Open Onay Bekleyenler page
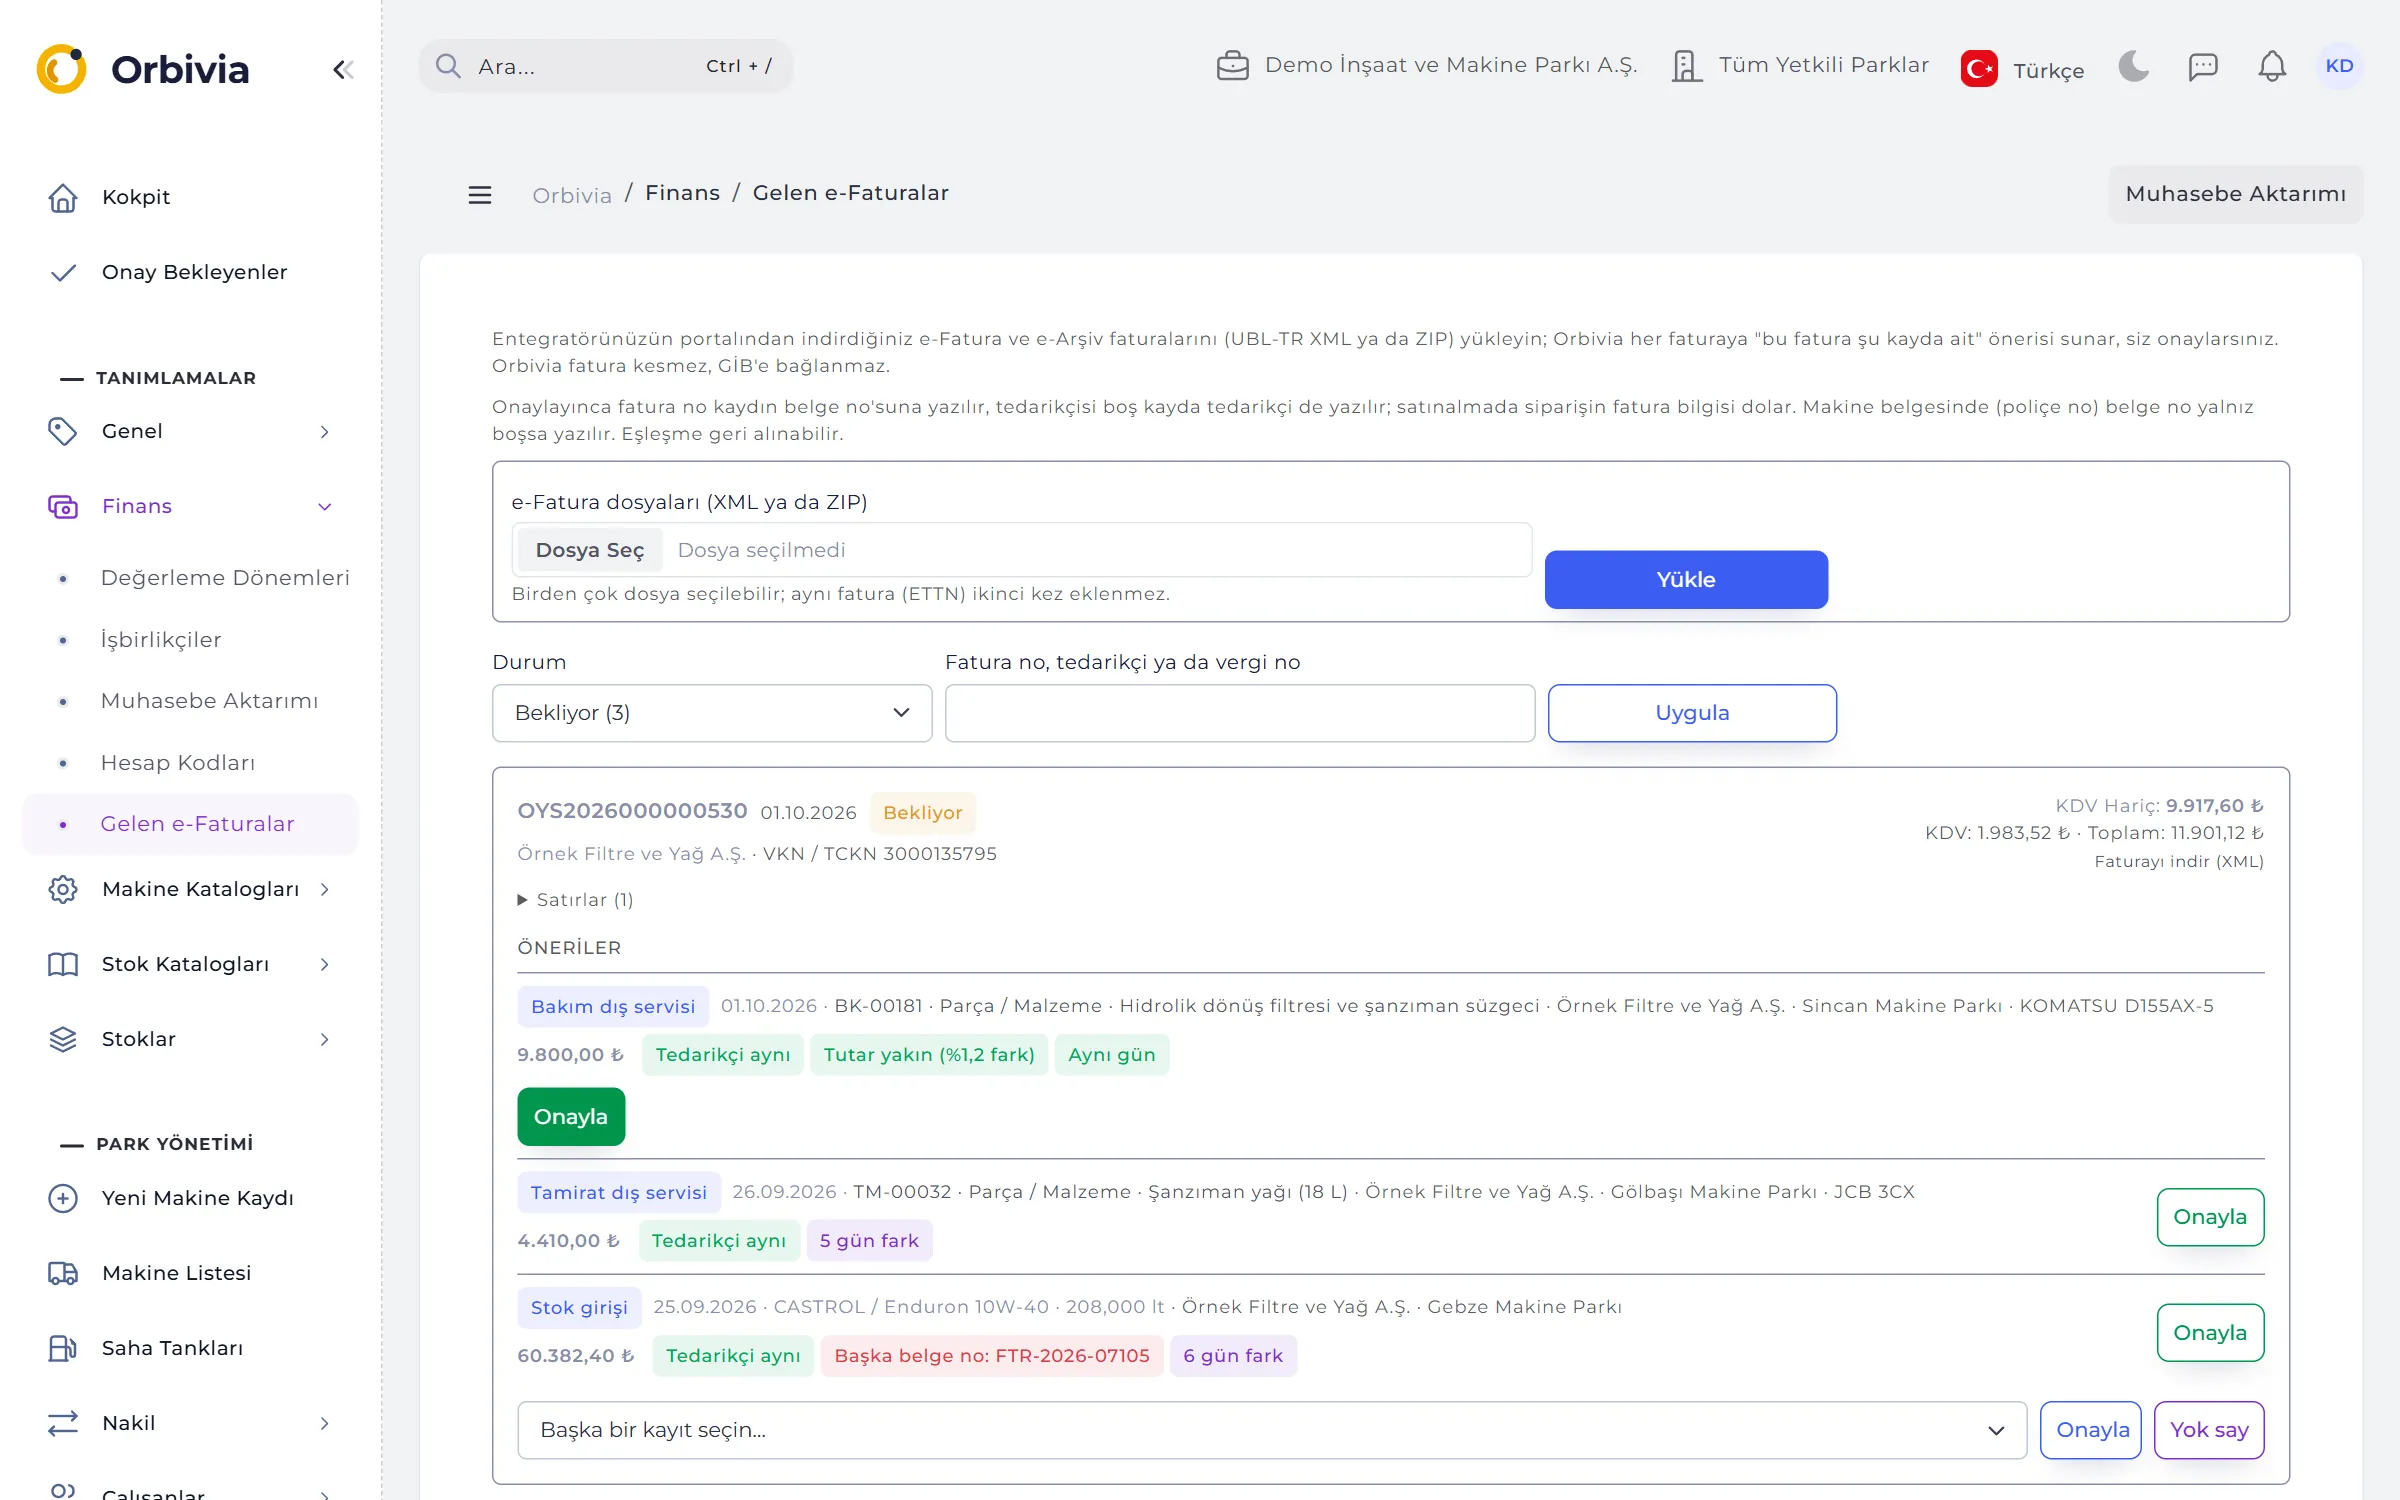This screenshot has height=1500, width=2400. click(190, 272)
